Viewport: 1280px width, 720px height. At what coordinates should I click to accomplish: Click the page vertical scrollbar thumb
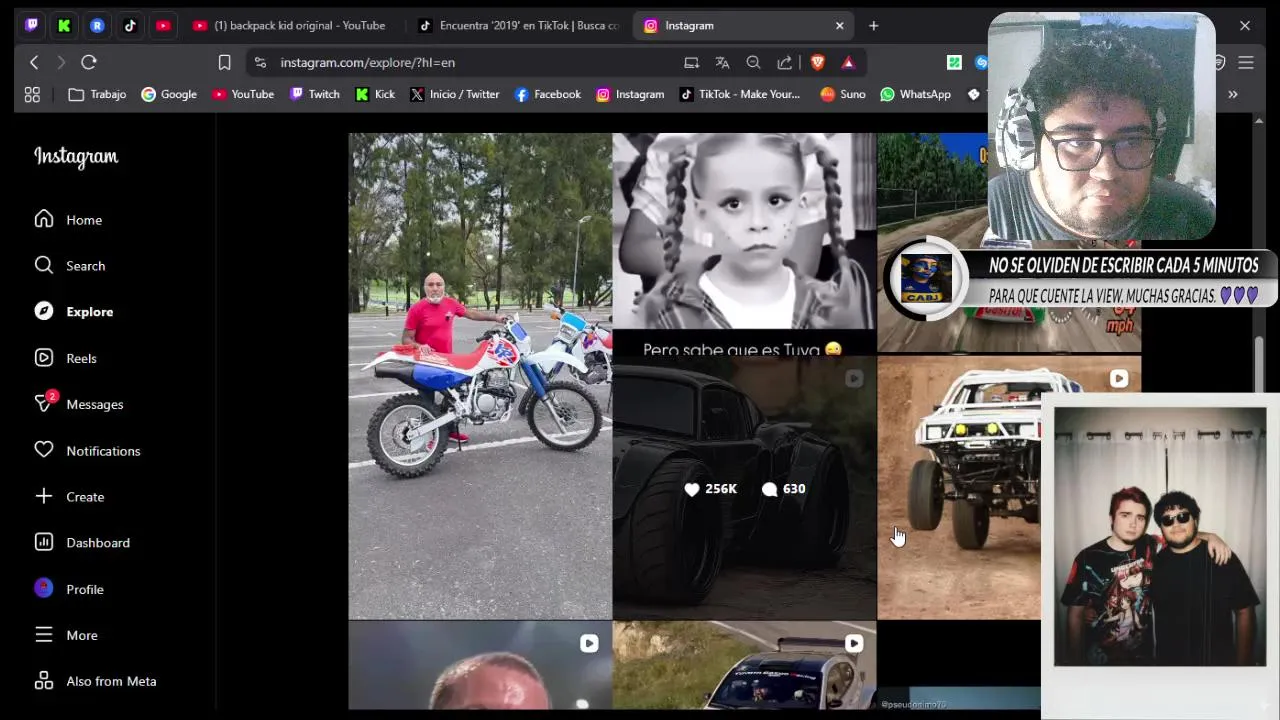[x=1259, y=365]
